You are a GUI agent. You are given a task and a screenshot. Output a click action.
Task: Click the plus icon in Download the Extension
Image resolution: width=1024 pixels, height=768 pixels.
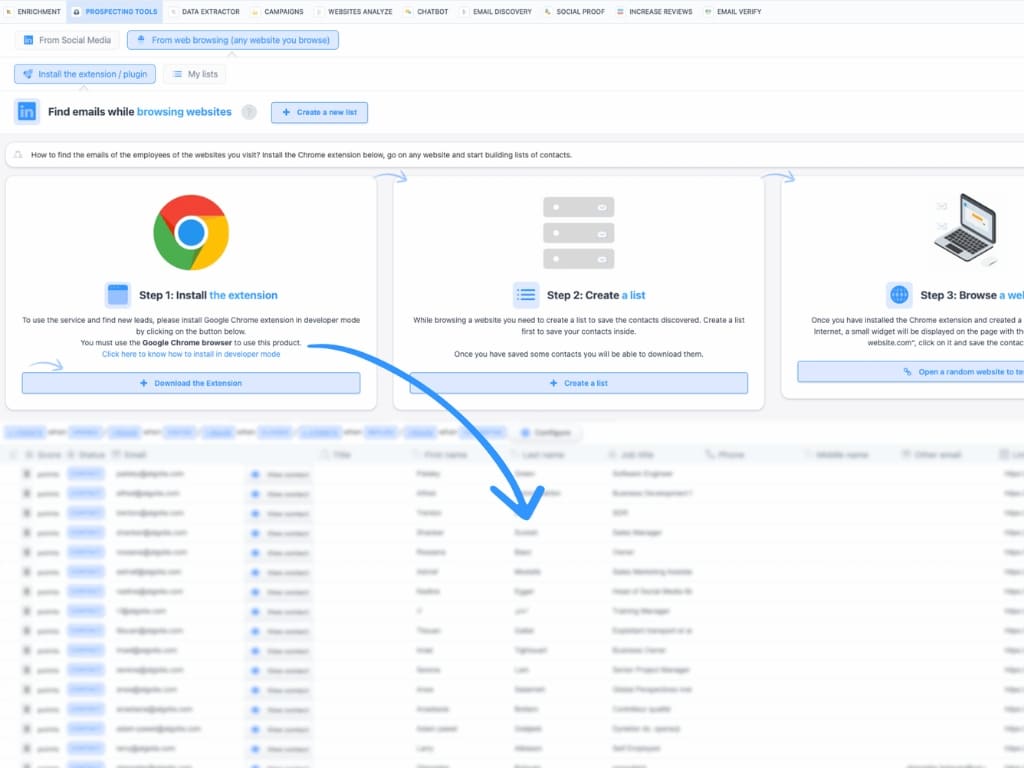(144, 383)
